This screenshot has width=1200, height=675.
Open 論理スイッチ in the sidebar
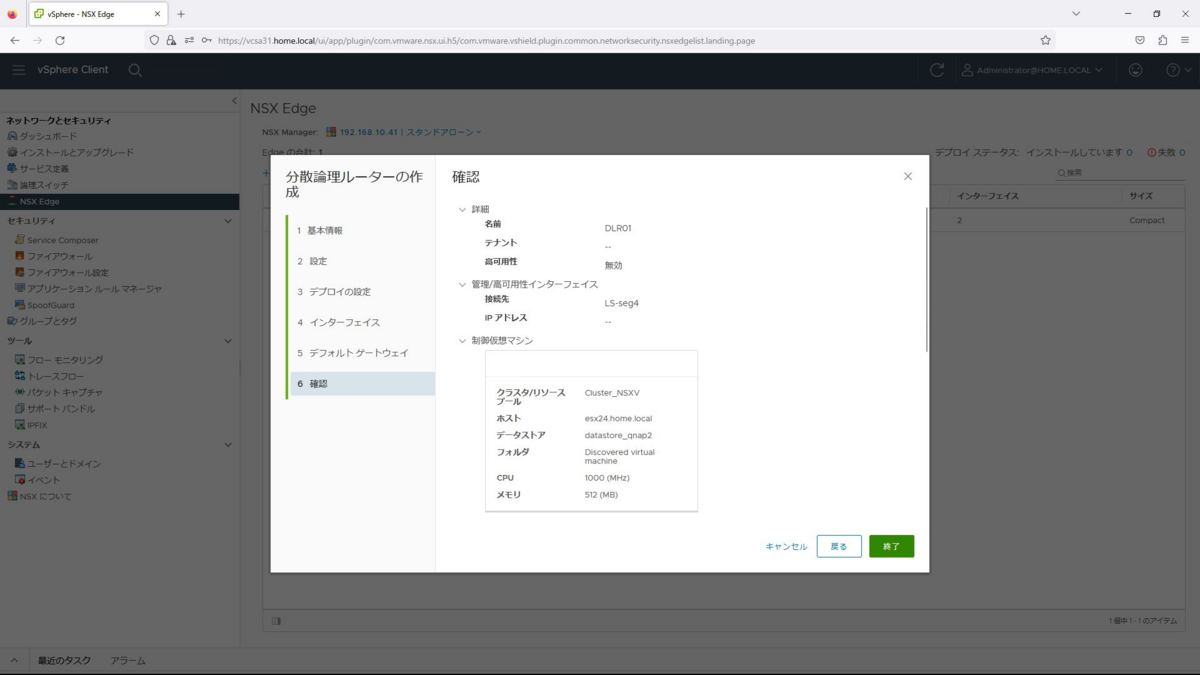[x=44, y=185]
